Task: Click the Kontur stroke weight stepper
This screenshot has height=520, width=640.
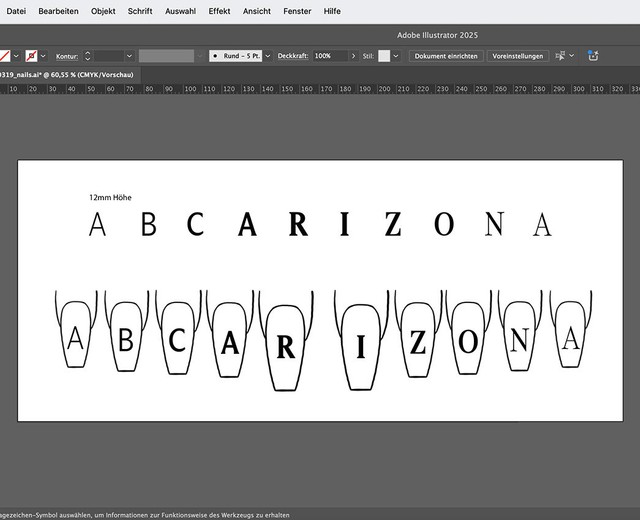Action: [x=87, y=56]
